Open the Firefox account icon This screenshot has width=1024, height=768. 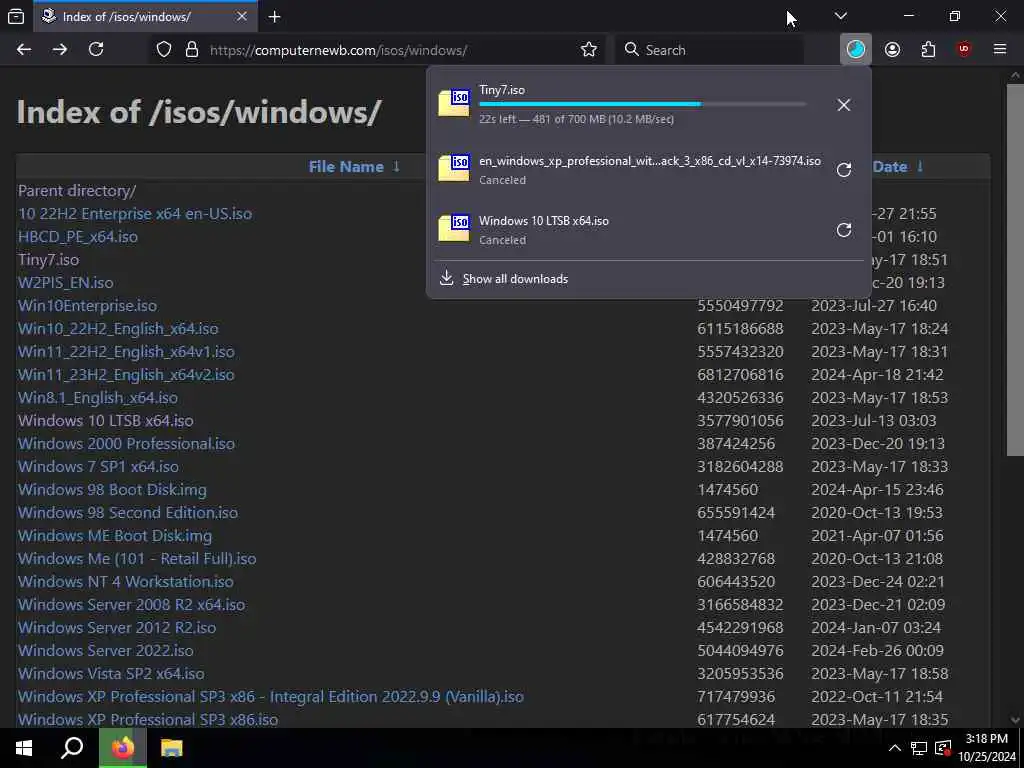[892, 50]
